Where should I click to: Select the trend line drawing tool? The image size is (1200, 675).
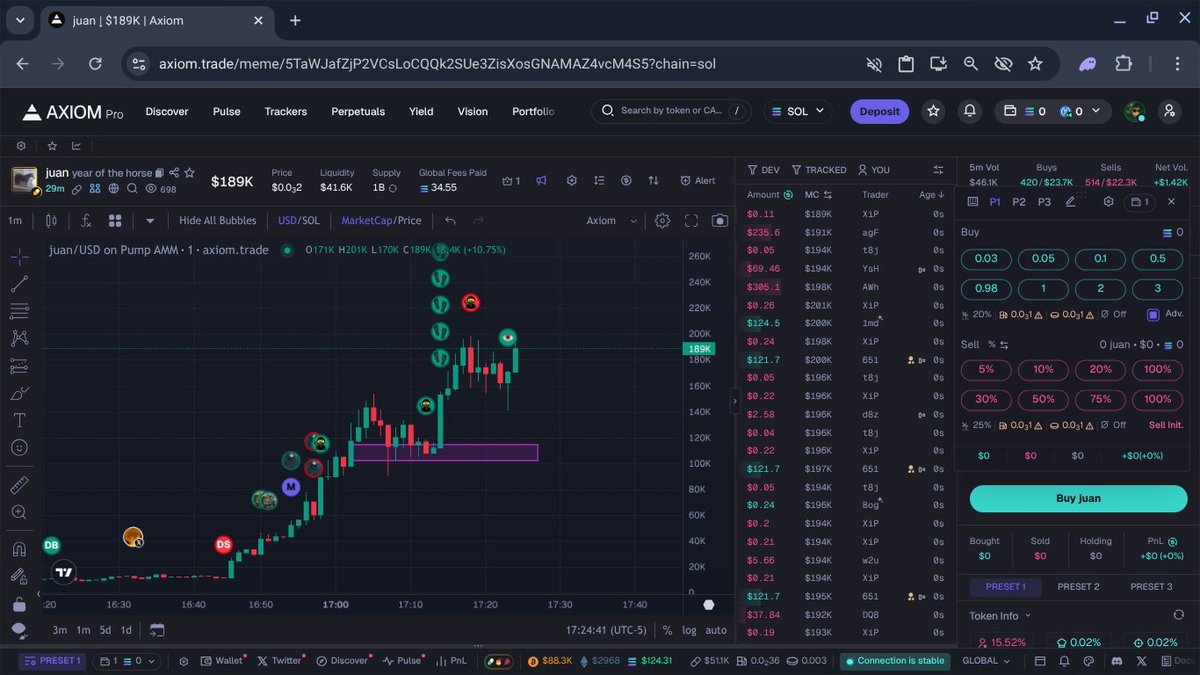(19, 284)
